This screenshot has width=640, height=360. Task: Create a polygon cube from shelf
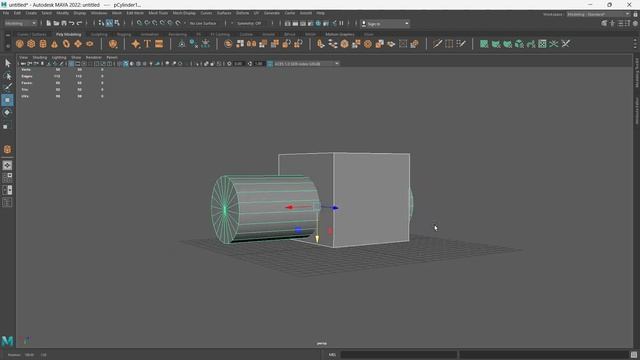pyautogui.click(x=31, y=44)
